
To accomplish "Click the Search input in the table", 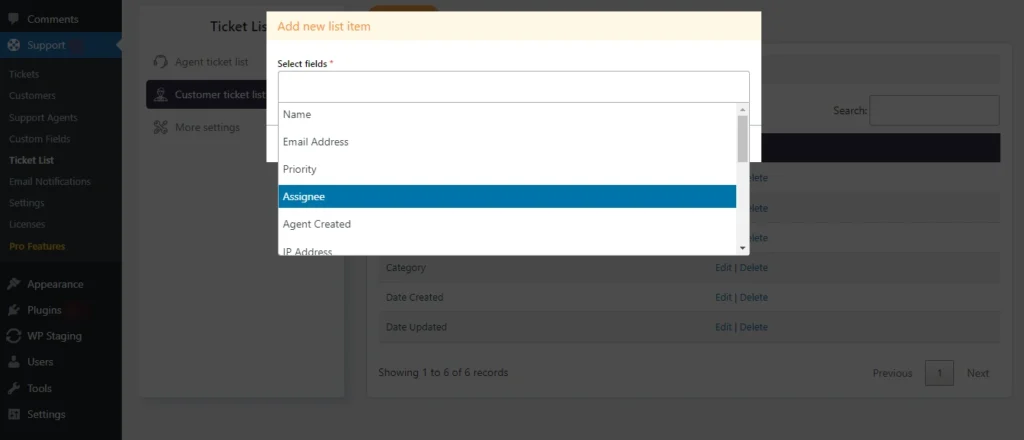I will click(934, 110).
